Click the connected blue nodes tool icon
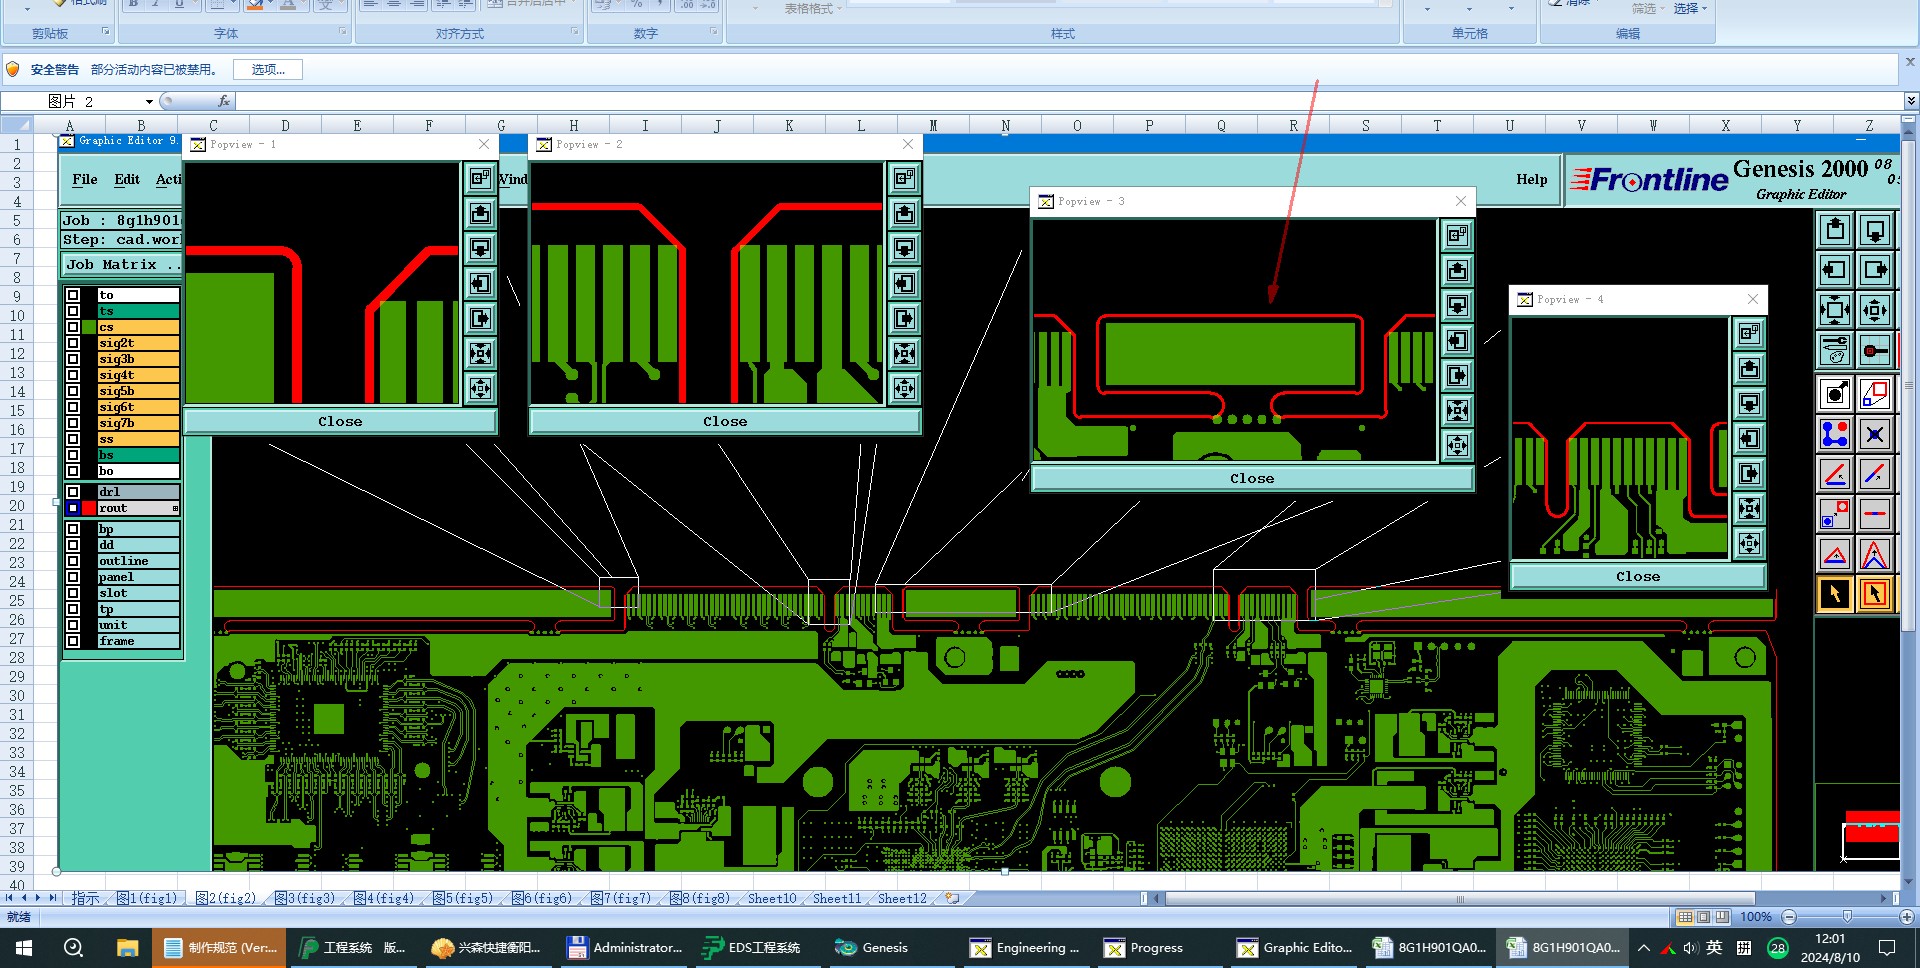 [x=1835, y=434]
